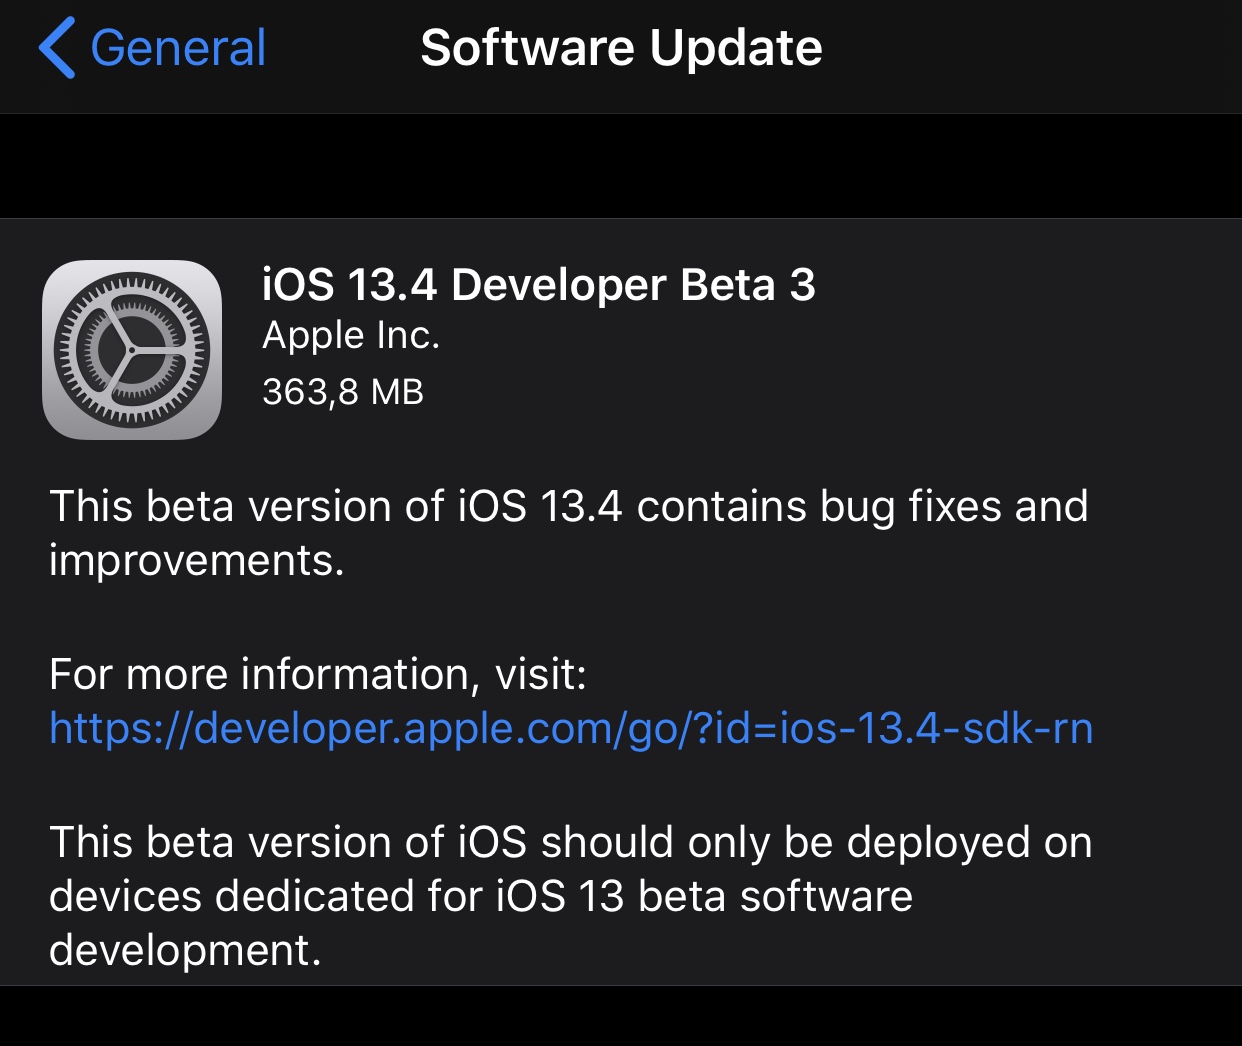Tap the 'For more information, visit:' text

pos(318,674)
